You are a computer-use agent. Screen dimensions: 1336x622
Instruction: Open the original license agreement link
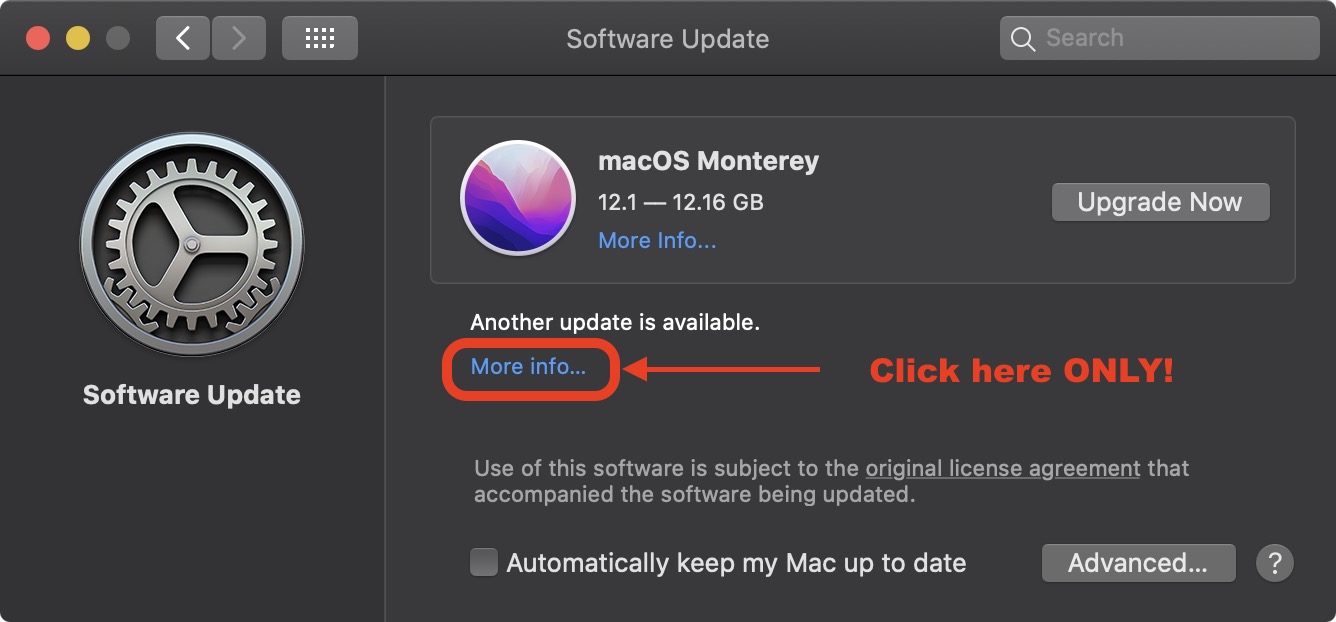1002,468
